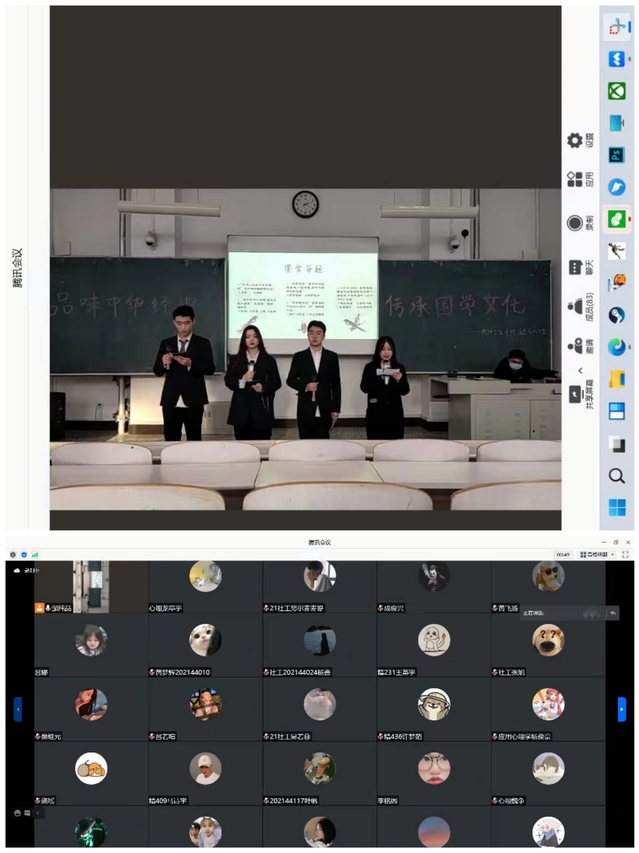Image resolution: width=639 pixels, height=853 pixels.
Task: Open Photoshop from the taskbar
Action: (617, 155)
